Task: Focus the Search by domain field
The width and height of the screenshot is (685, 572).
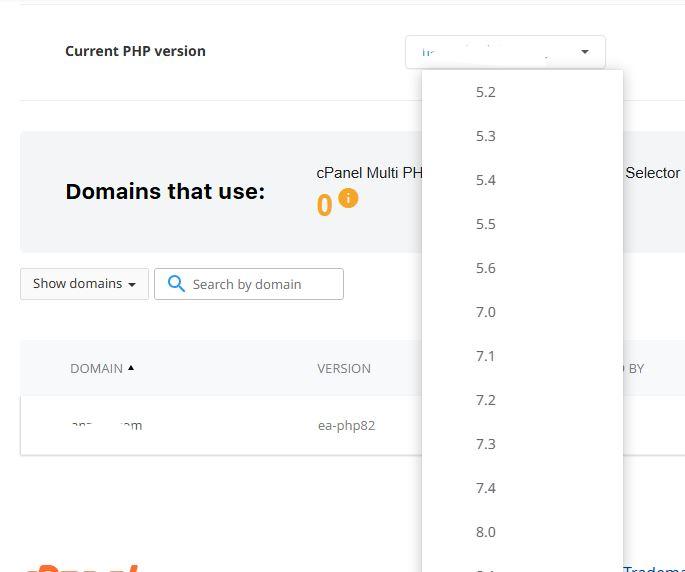Action: tap(264, 284)
